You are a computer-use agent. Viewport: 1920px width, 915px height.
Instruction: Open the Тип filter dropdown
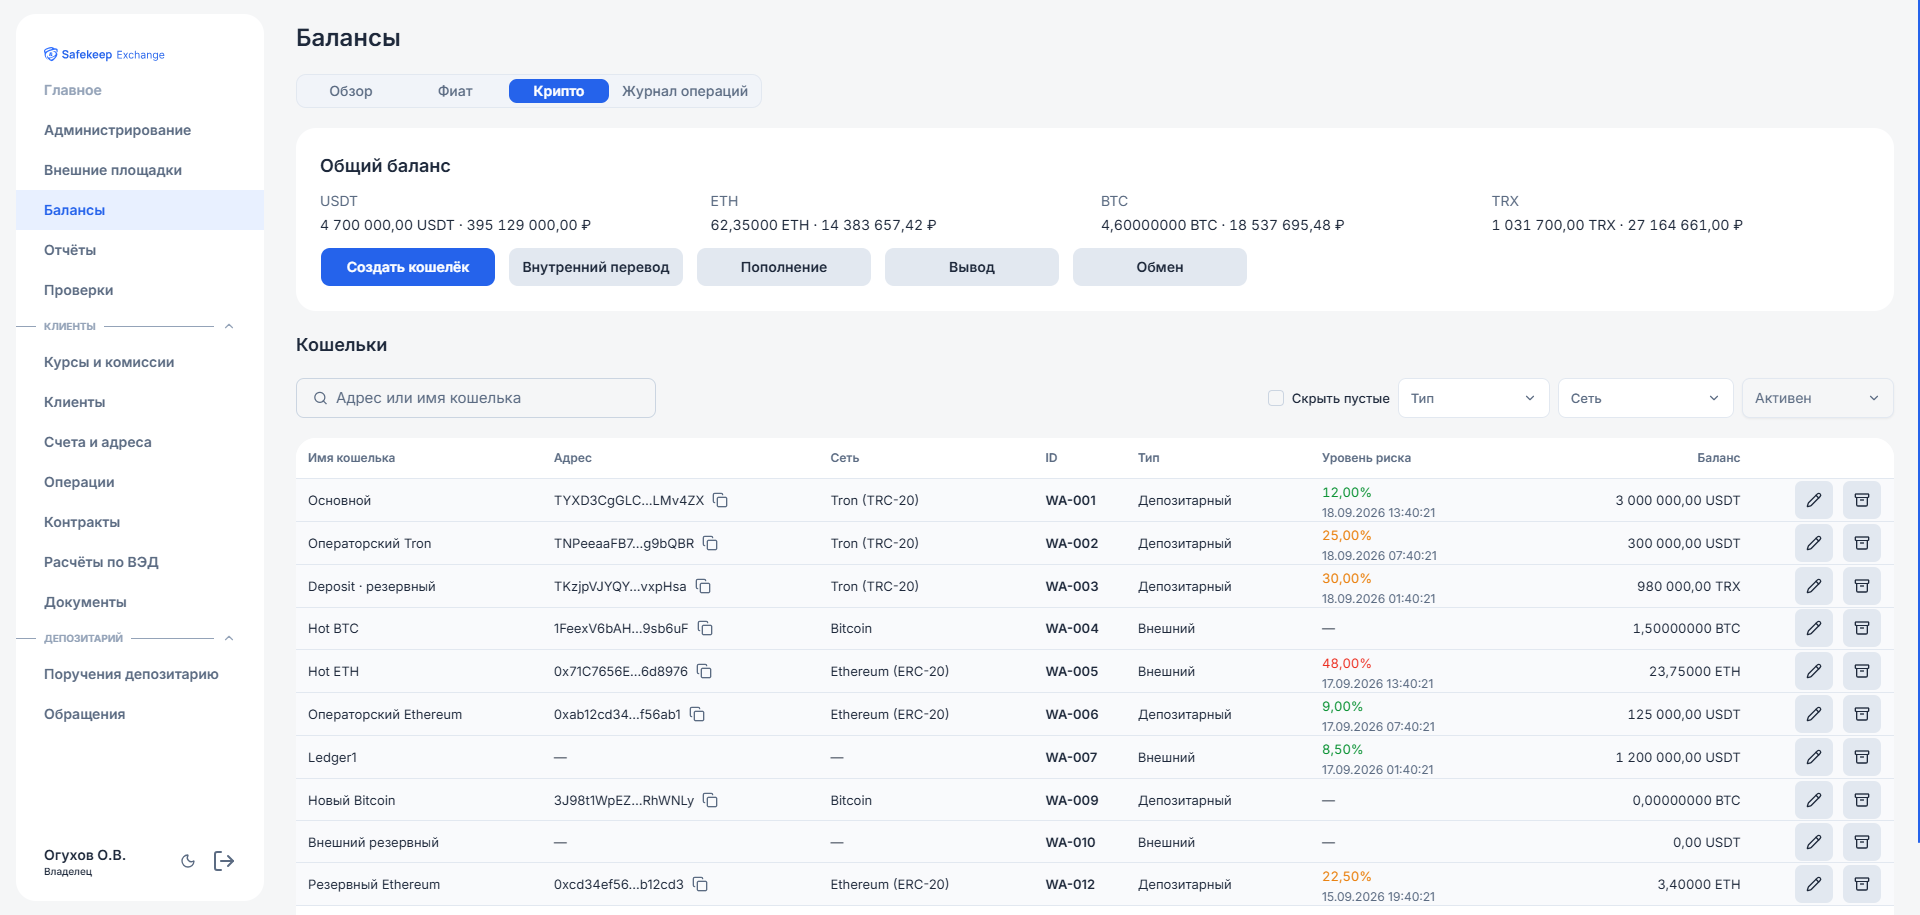1473,398
